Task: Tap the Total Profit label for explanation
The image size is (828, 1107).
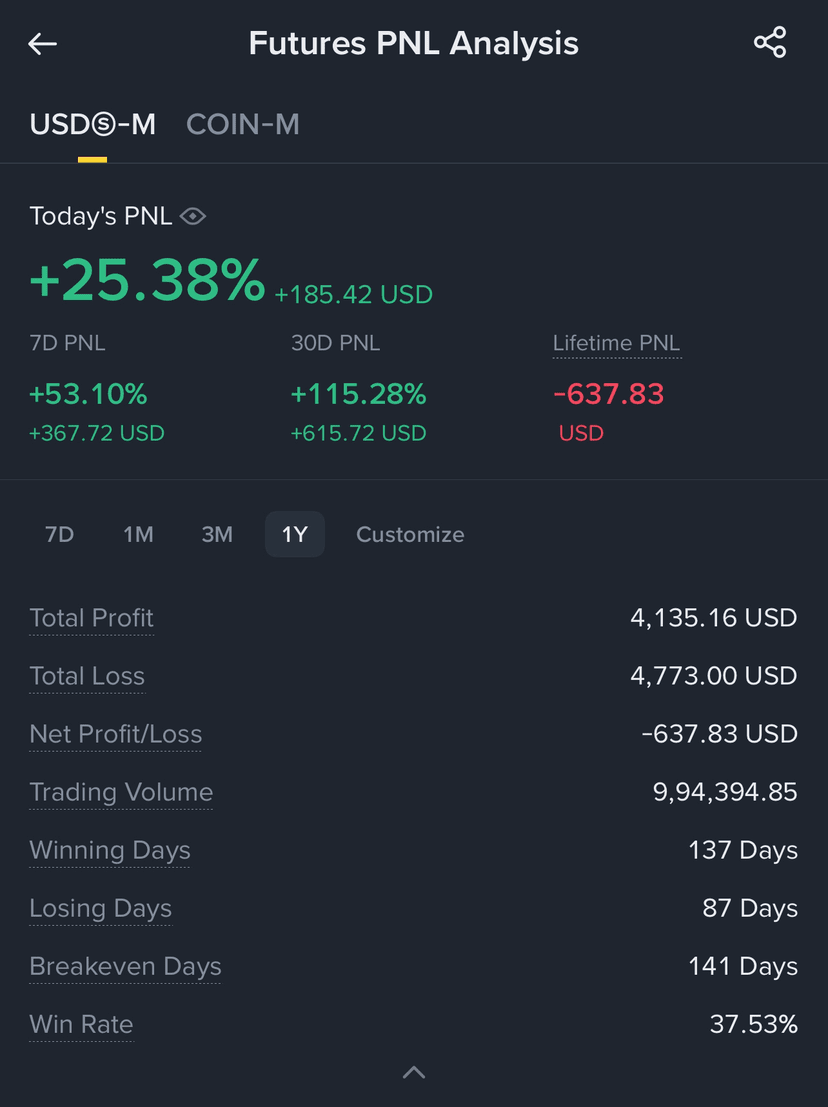Action: 92,618
